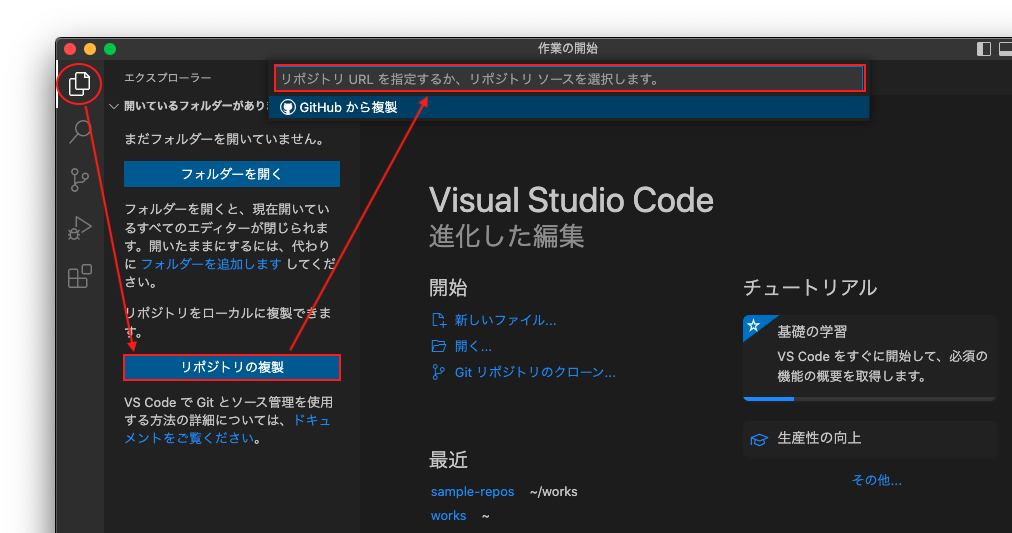Toggle primary sidebar layout icon in title bar
The height and width of the screenshot is (533, 1012).
[984, 49]
